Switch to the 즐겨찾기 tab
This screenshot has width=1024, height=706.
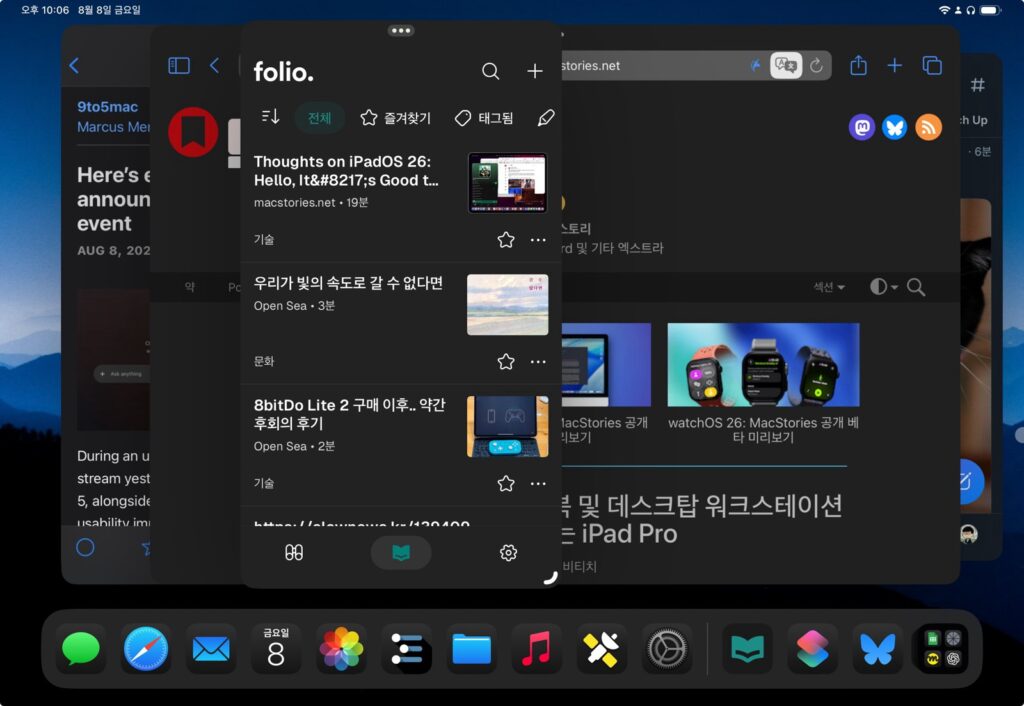395,118
